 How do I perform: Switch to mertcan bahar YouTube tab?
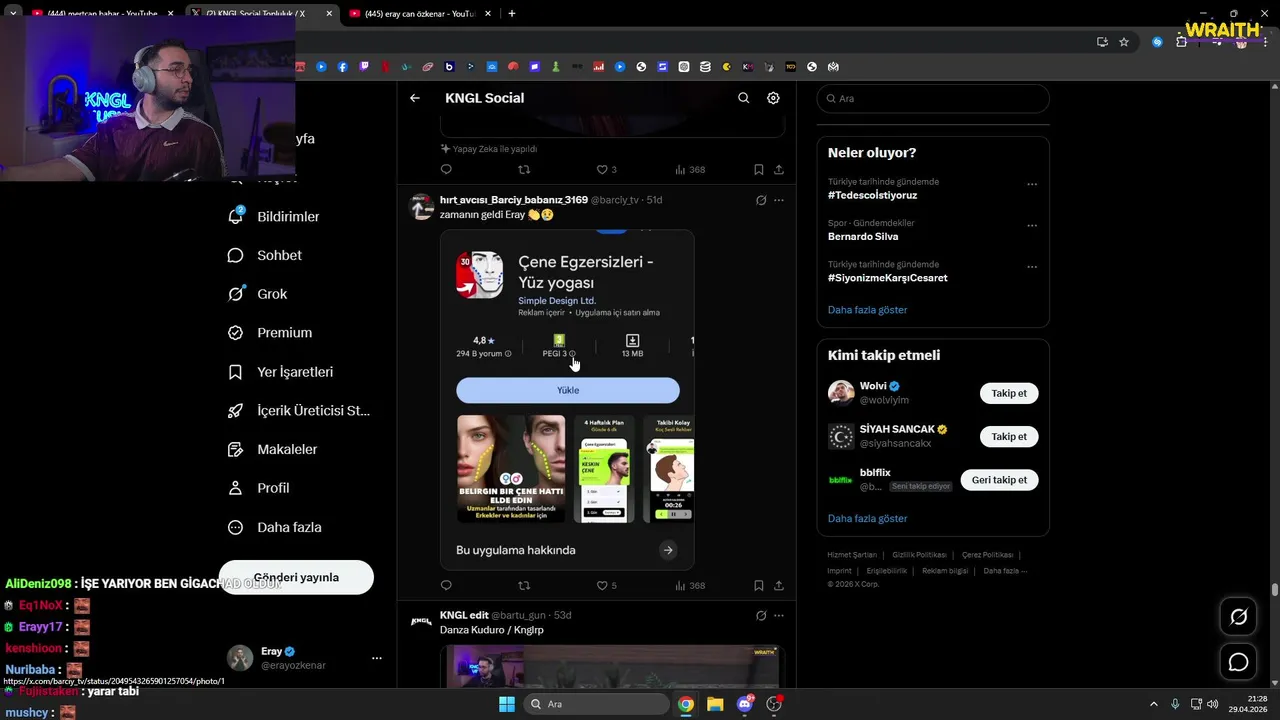point(103,14)
